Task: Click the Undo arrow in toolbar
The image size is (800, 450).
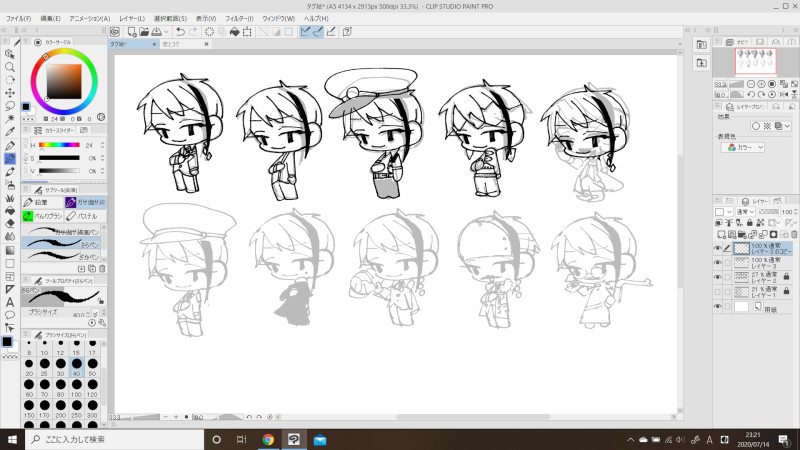Action: [180, 32]
